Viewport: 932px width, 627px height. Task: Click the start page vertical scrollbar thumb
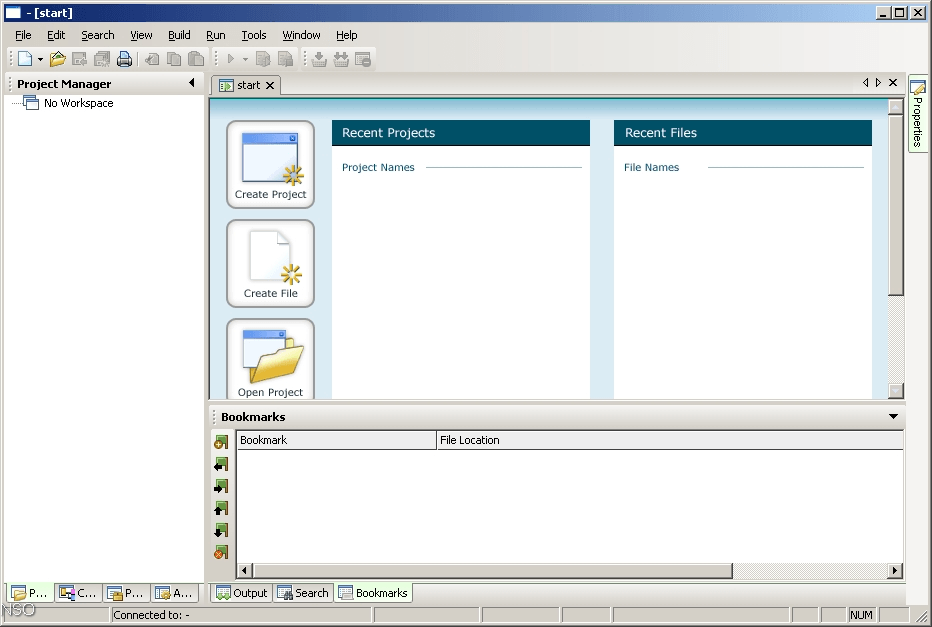coord(896,204)
